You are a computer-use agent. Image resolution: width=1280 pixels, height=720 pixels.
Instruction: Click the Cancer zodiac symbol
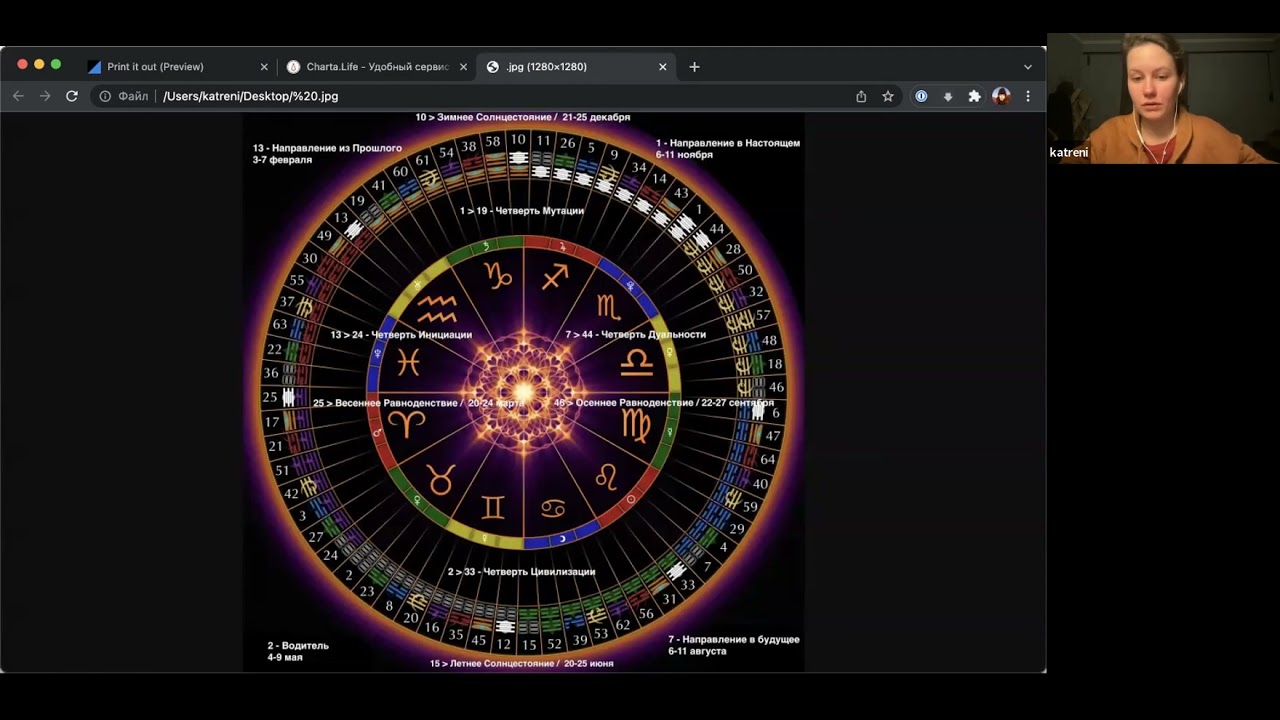coord(552,509)
